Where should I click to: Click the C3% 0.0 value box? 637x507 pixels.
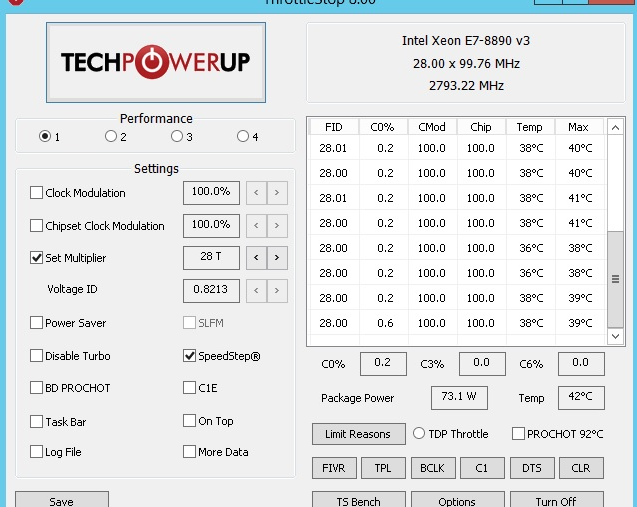[x=482, y=364]
